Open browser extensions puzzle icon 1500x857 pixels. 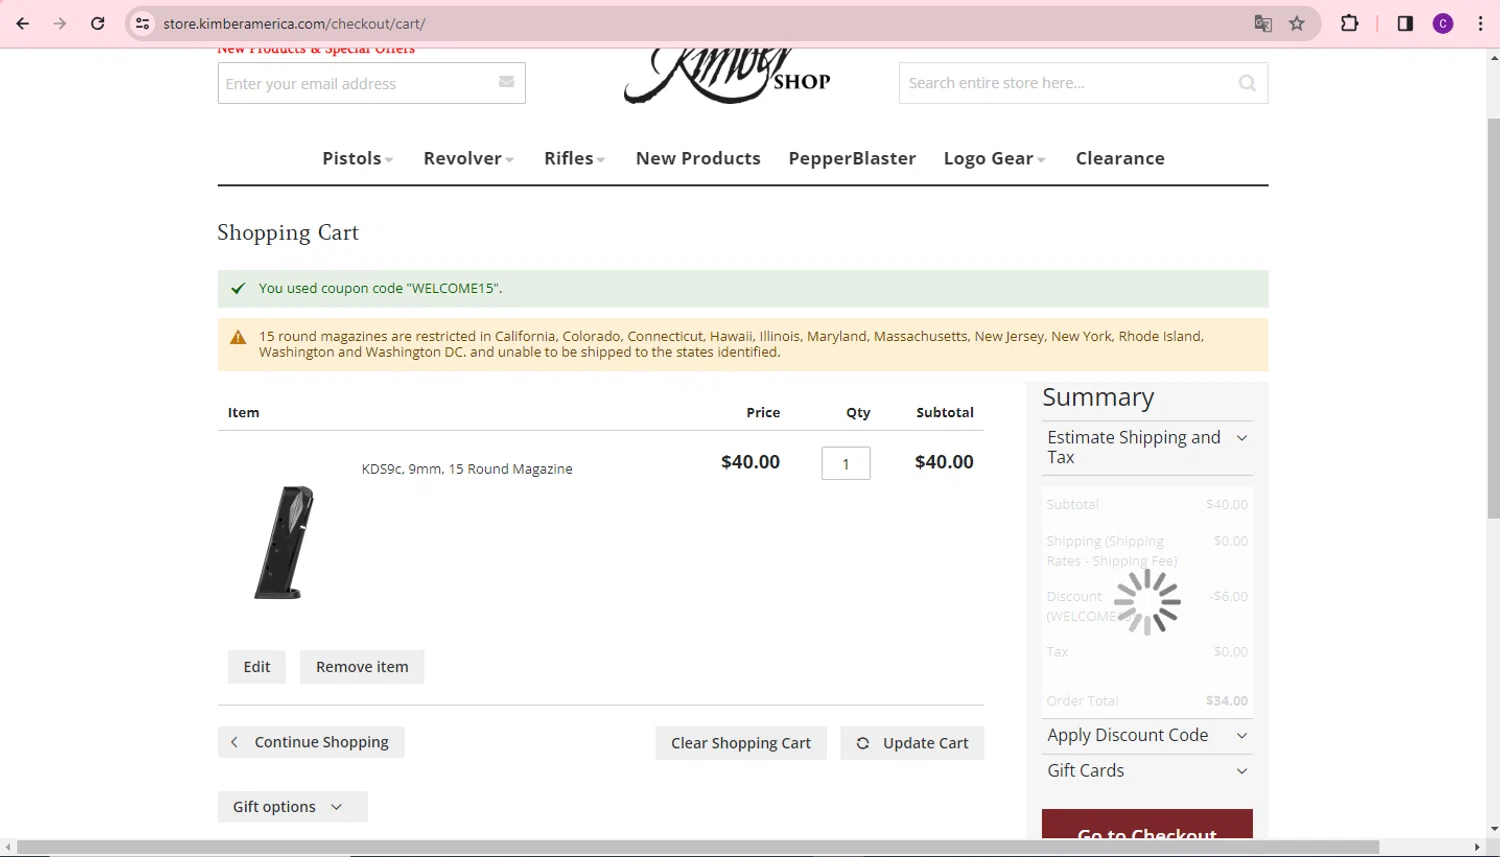[1349, 23]
